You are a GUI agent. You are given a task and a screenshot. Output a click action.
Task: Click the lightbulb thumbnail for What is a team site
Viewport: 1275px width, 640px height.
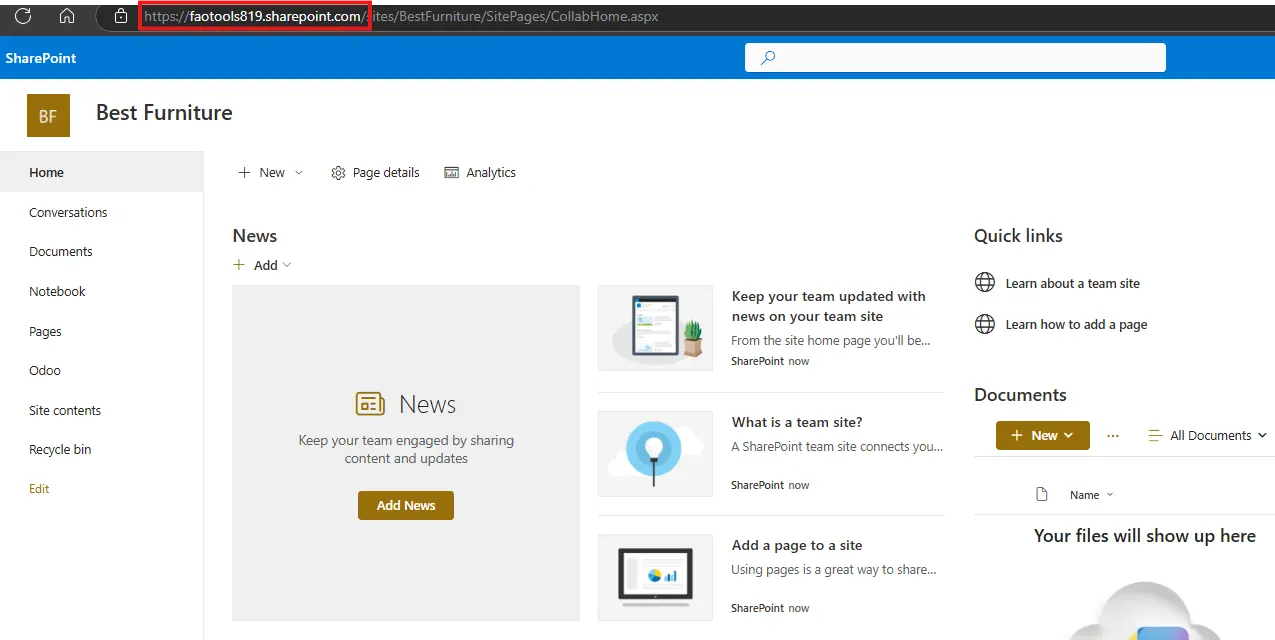coord(655,454)
